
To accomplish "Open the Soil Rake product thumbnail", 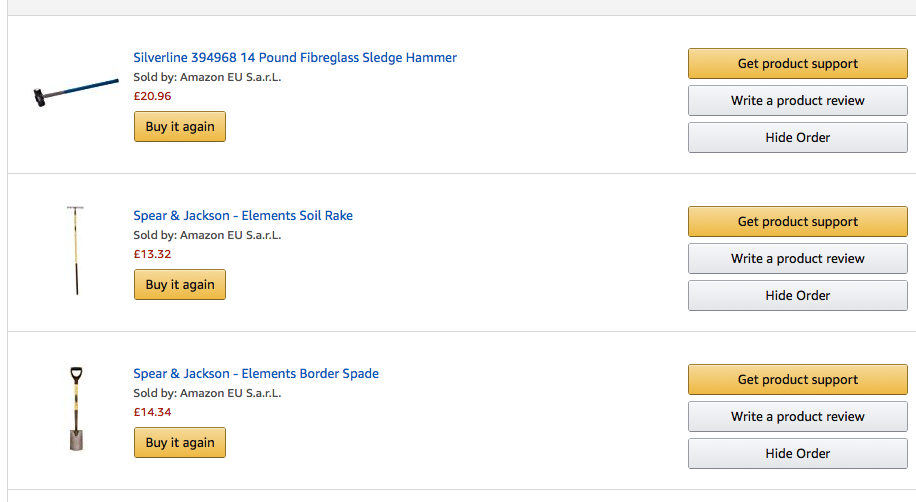I will coord(75,251).
